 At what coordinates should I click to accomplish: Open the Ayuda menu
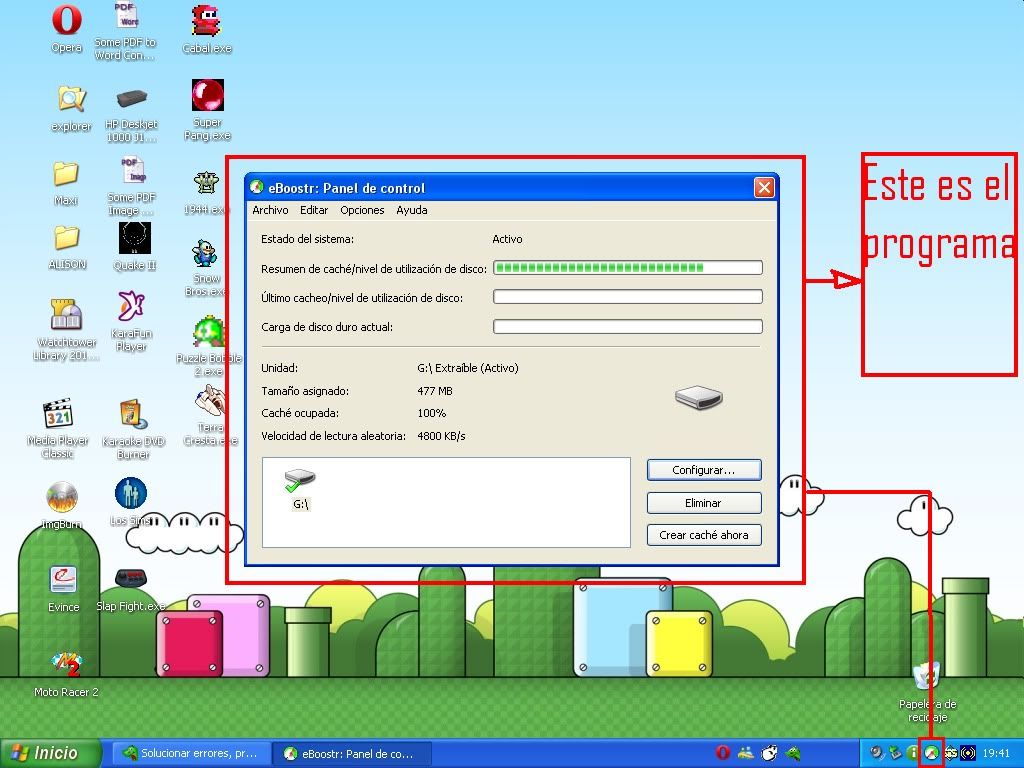pos(412,210)
